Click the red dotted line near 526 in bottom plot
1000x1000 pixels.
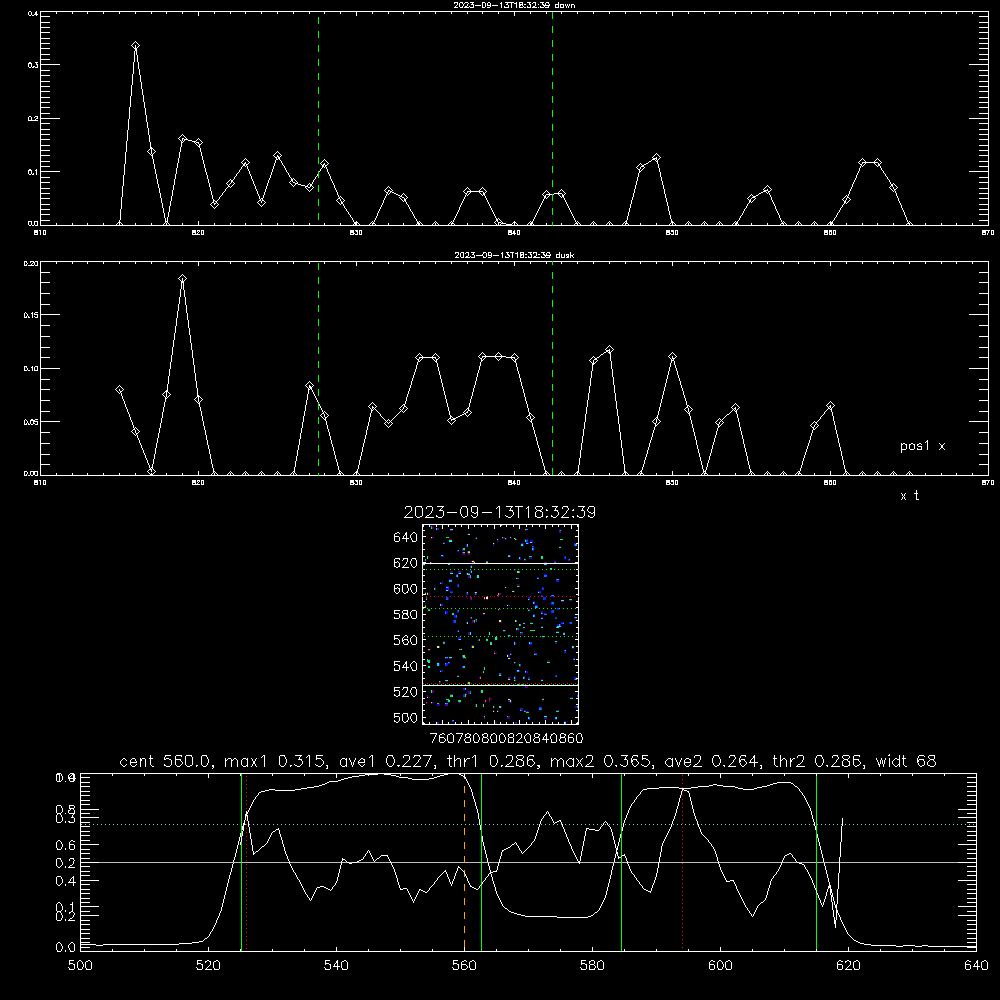pos(246,861)
